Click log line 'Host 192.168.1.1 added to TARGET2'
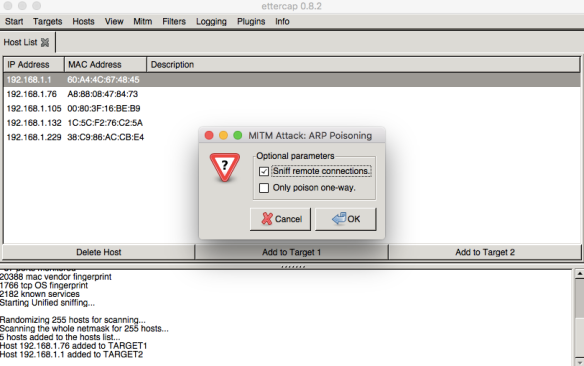The width and height of the screenshot is (584, 366). pyautogui.click(x=71, y=354)
